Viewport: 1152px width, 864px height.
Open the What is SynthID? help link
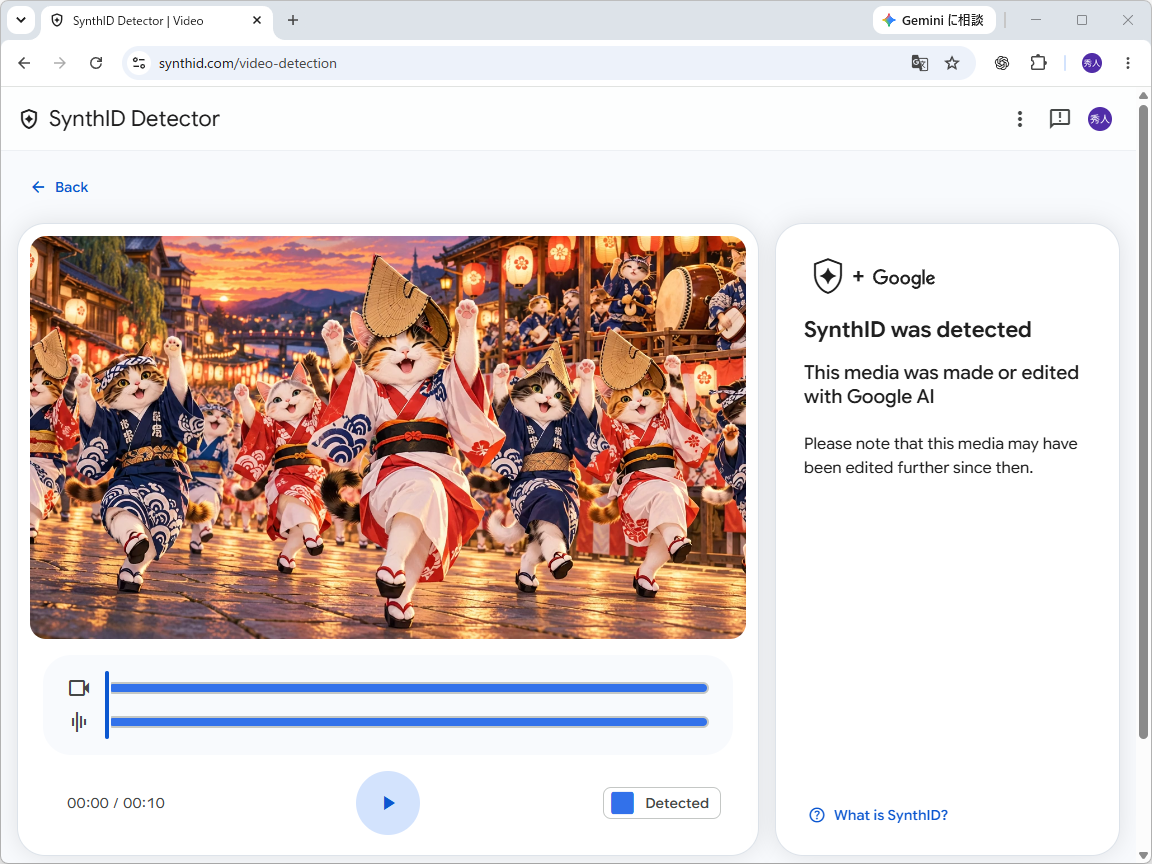pyautogui.click(x=879, y=816)
